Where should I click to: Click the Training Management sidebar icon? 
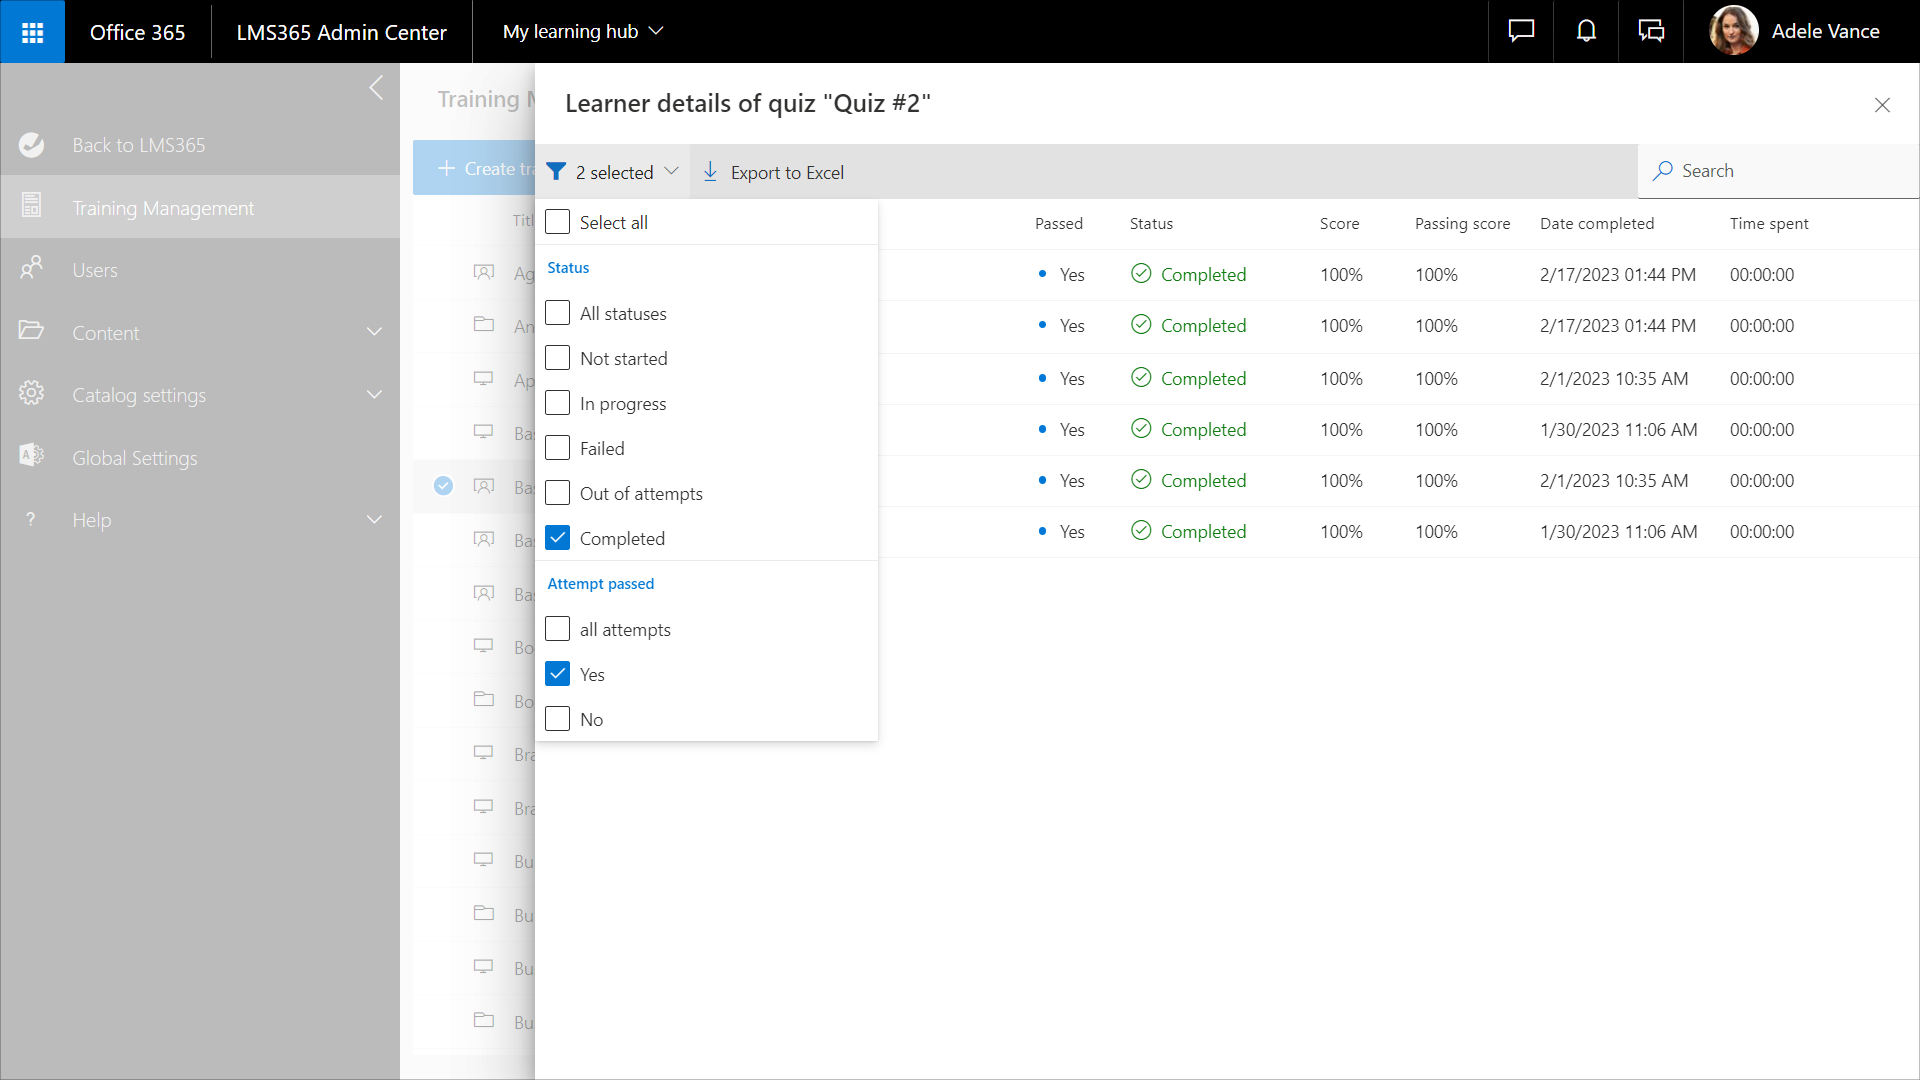point(31,206)
